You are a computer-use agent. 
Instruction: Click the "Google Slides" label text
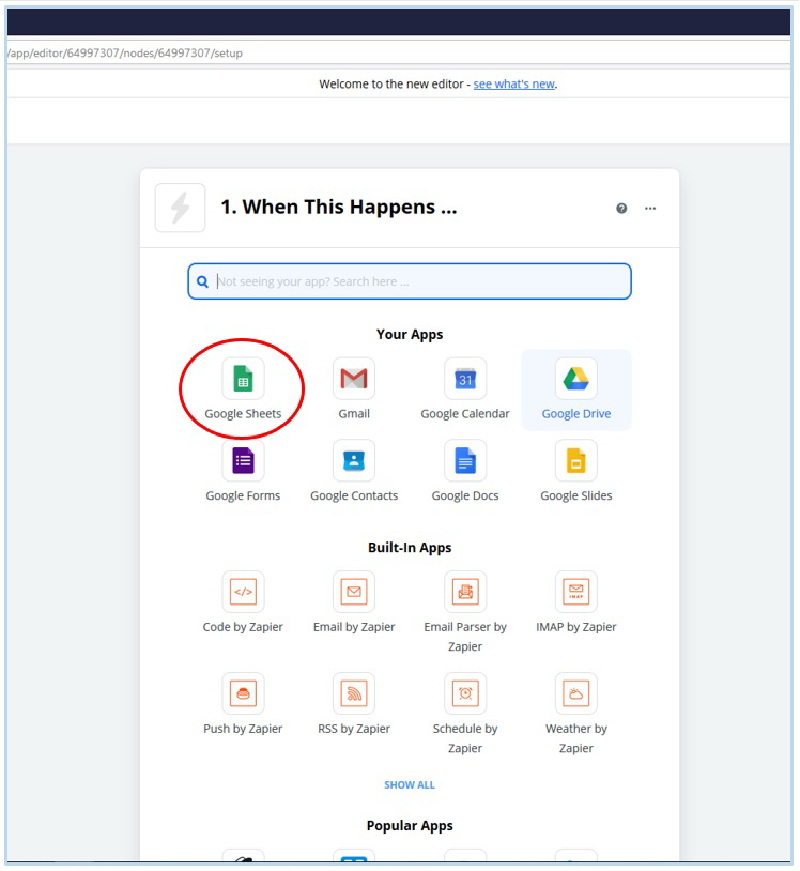click(x=576, y=495)
